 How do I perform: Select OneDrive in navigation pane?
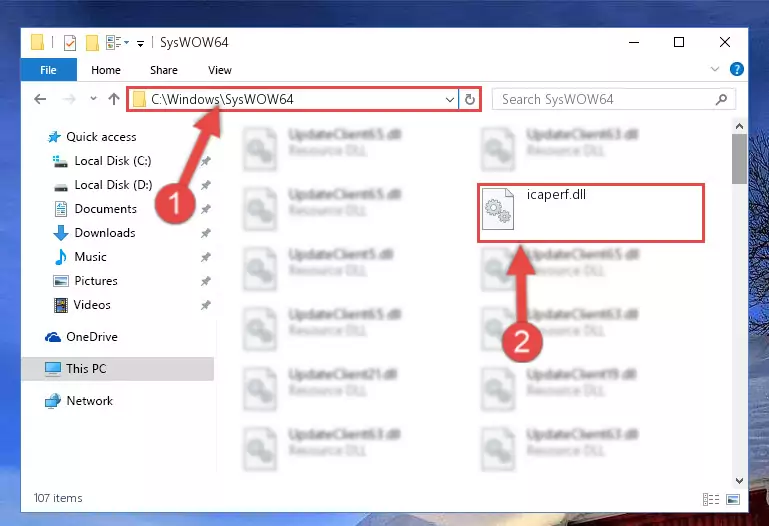pos(92,337)
